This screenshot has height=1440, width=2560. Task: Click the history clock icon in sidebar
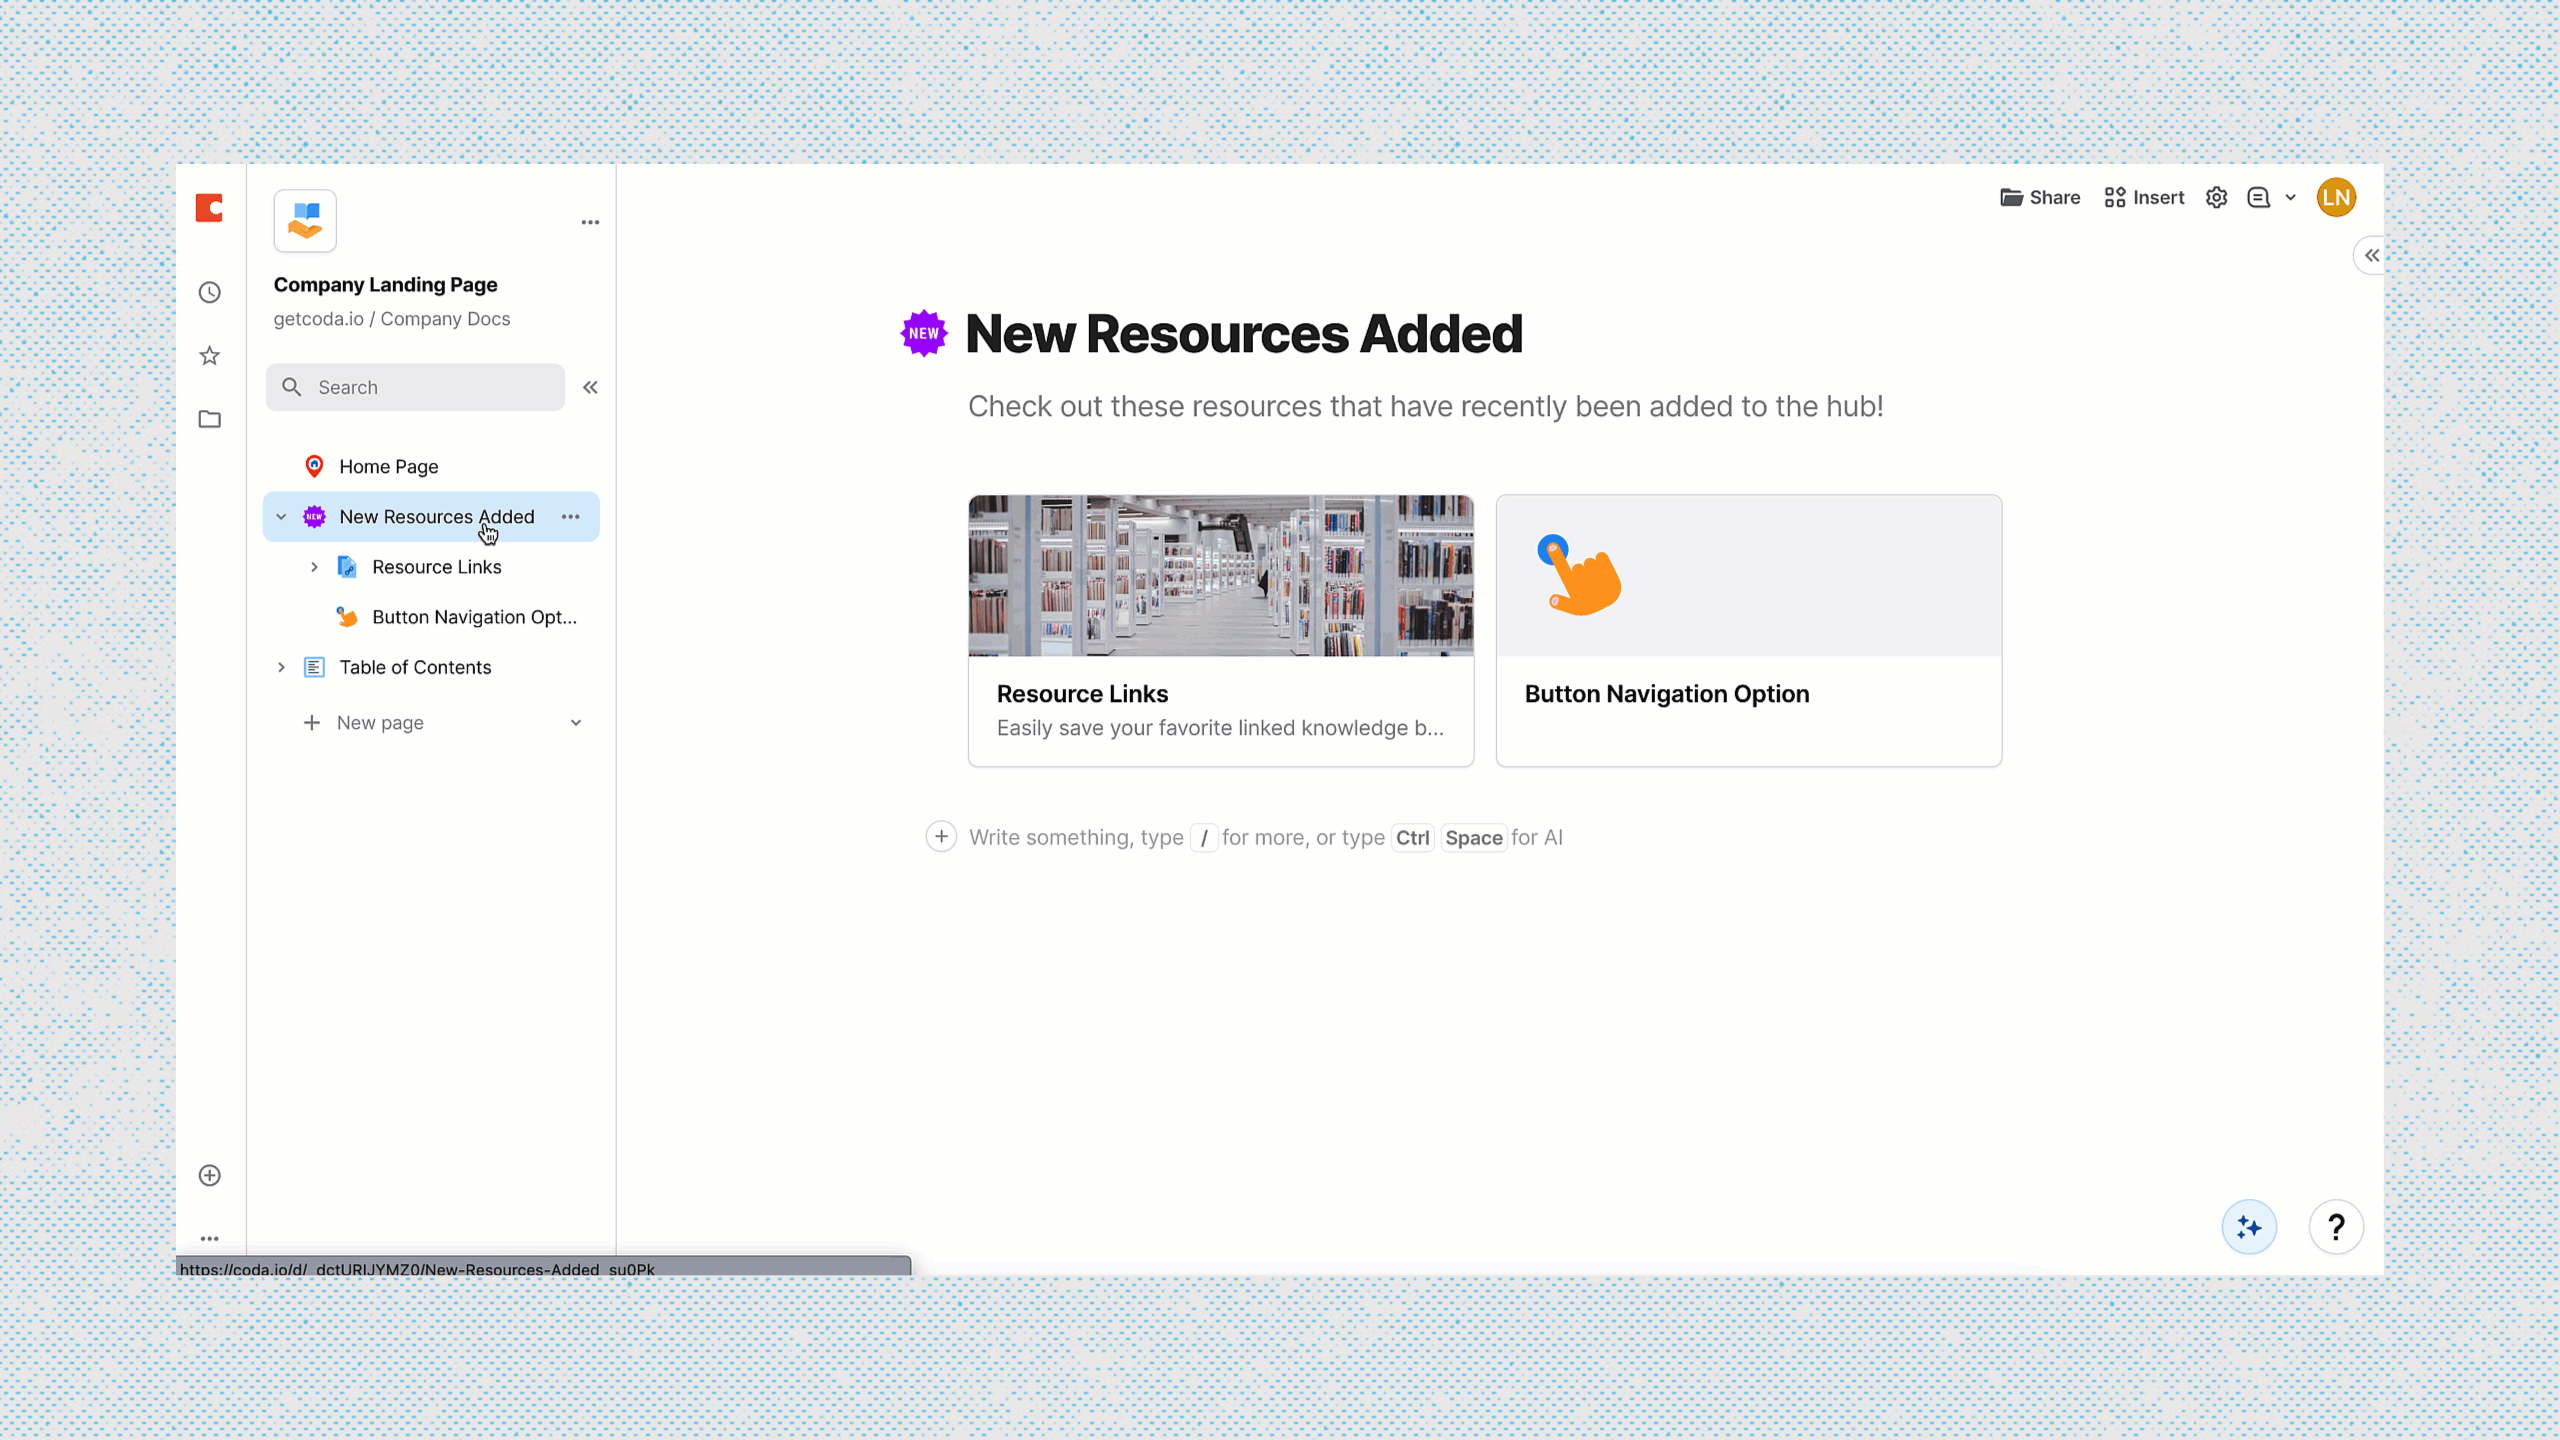[x=209, y=292]
